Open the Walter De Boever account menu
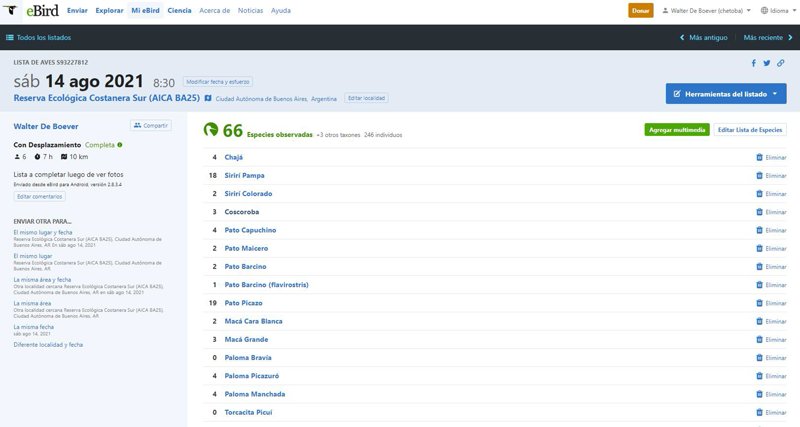The image size is (800, 427). [x=707, y=11]
